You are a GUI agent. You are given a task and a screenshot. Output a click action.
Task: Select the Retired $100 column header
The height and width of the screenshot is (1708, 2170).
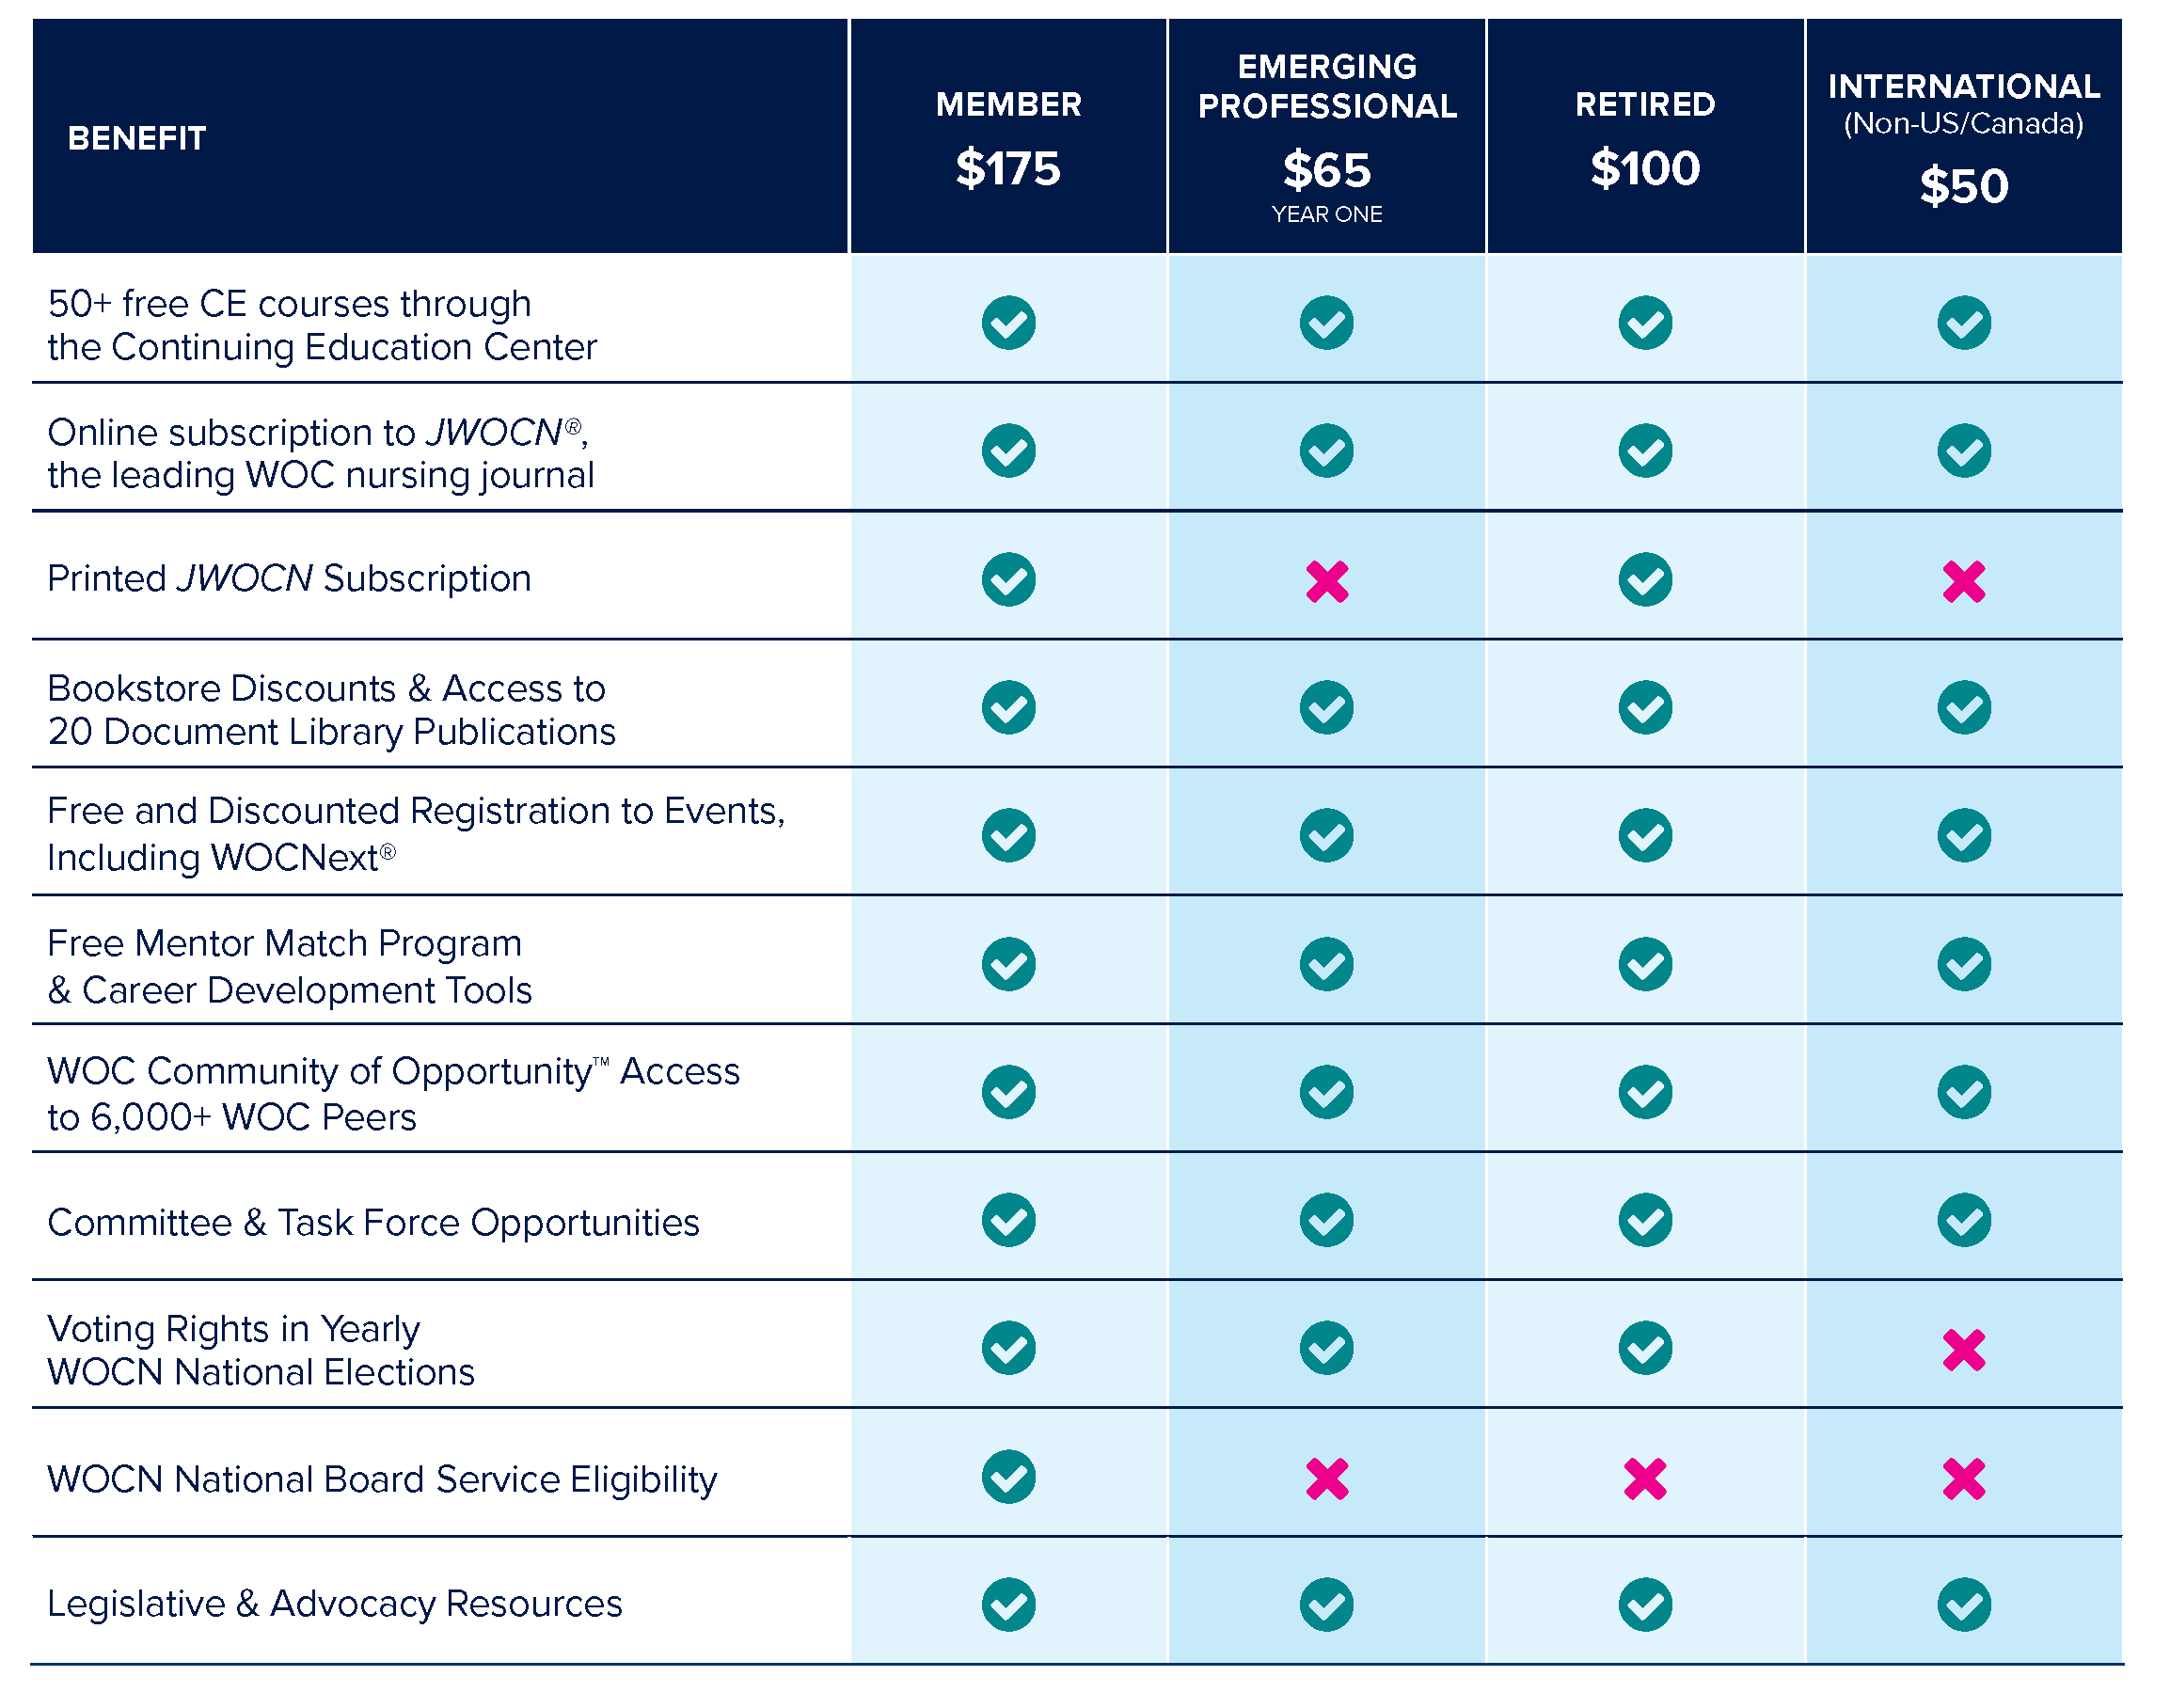pos(1645,137)
